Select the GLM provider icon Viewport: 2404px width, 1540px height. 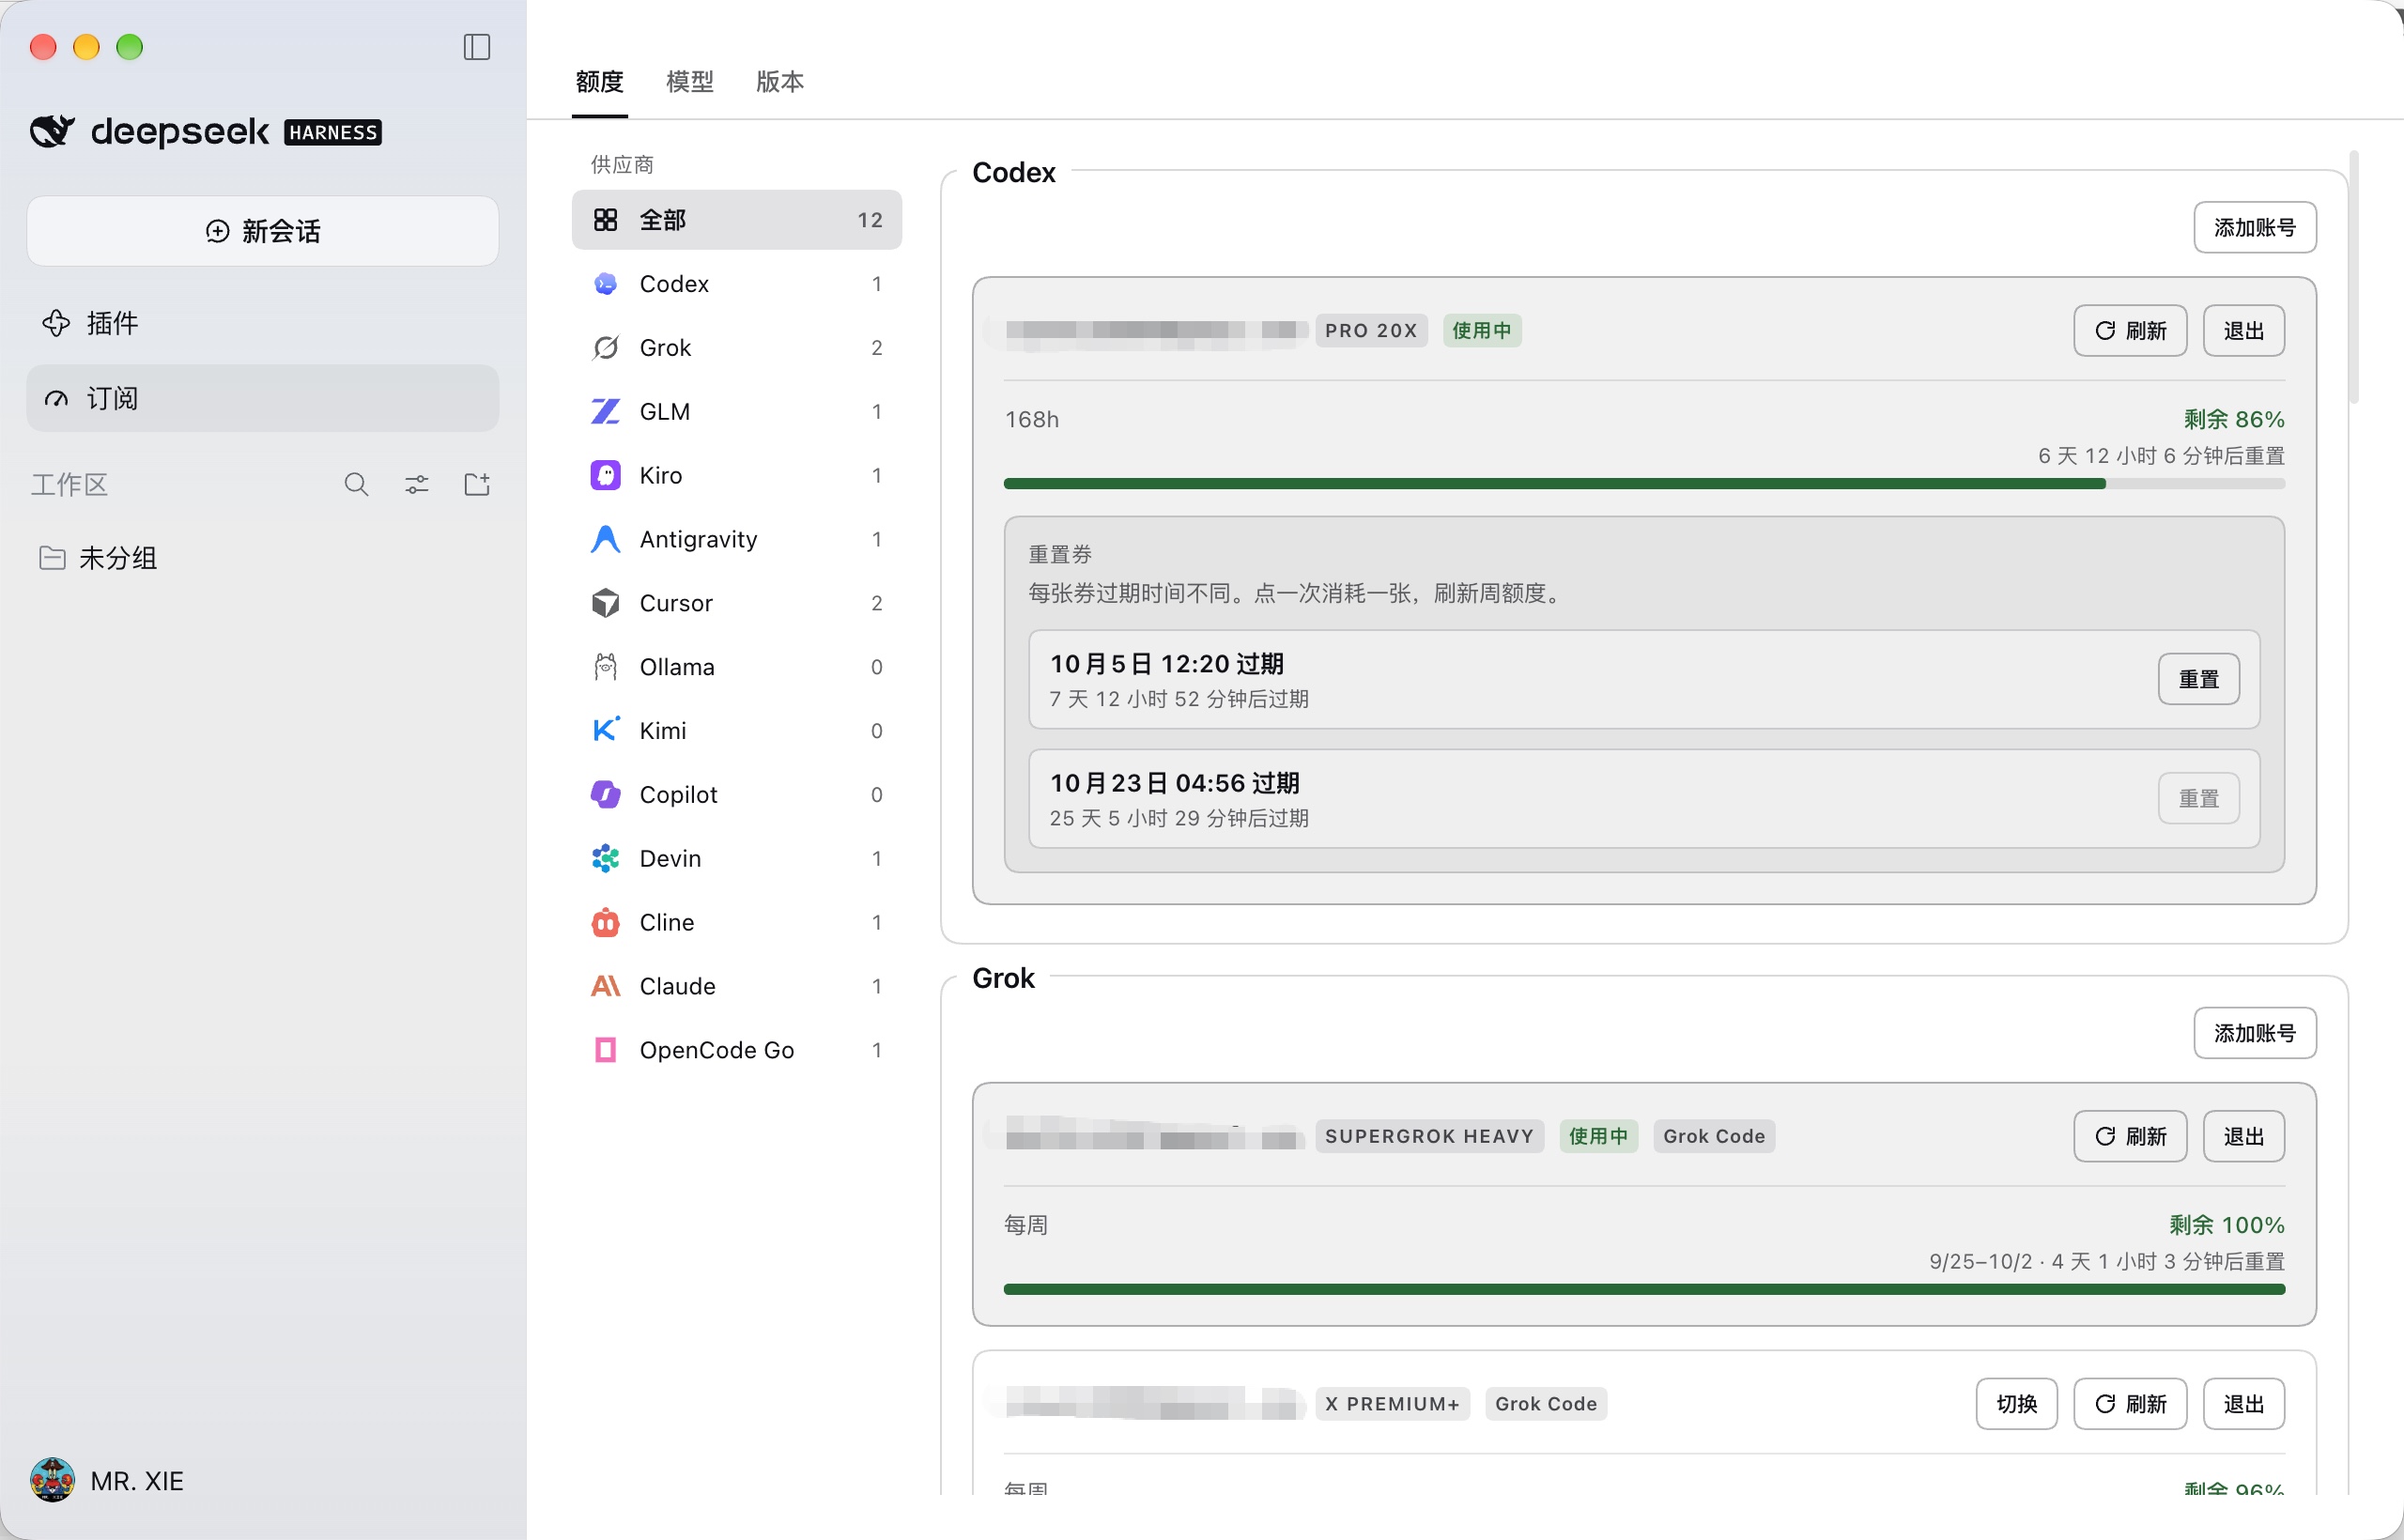pyautogui.click(x=605, y=412)
